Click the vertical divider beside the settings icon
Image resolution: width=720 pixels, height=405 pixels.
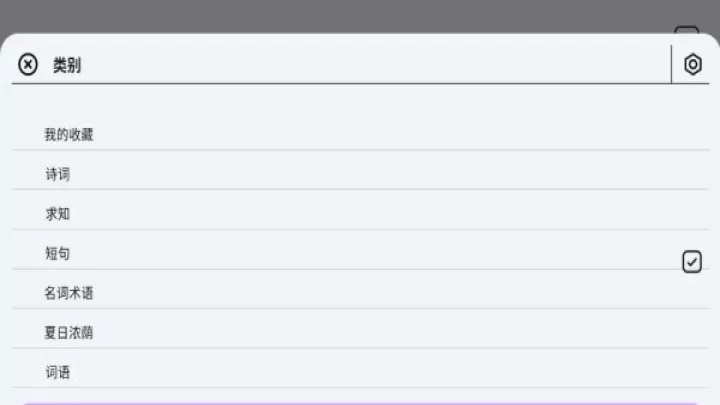pos(671,65)
